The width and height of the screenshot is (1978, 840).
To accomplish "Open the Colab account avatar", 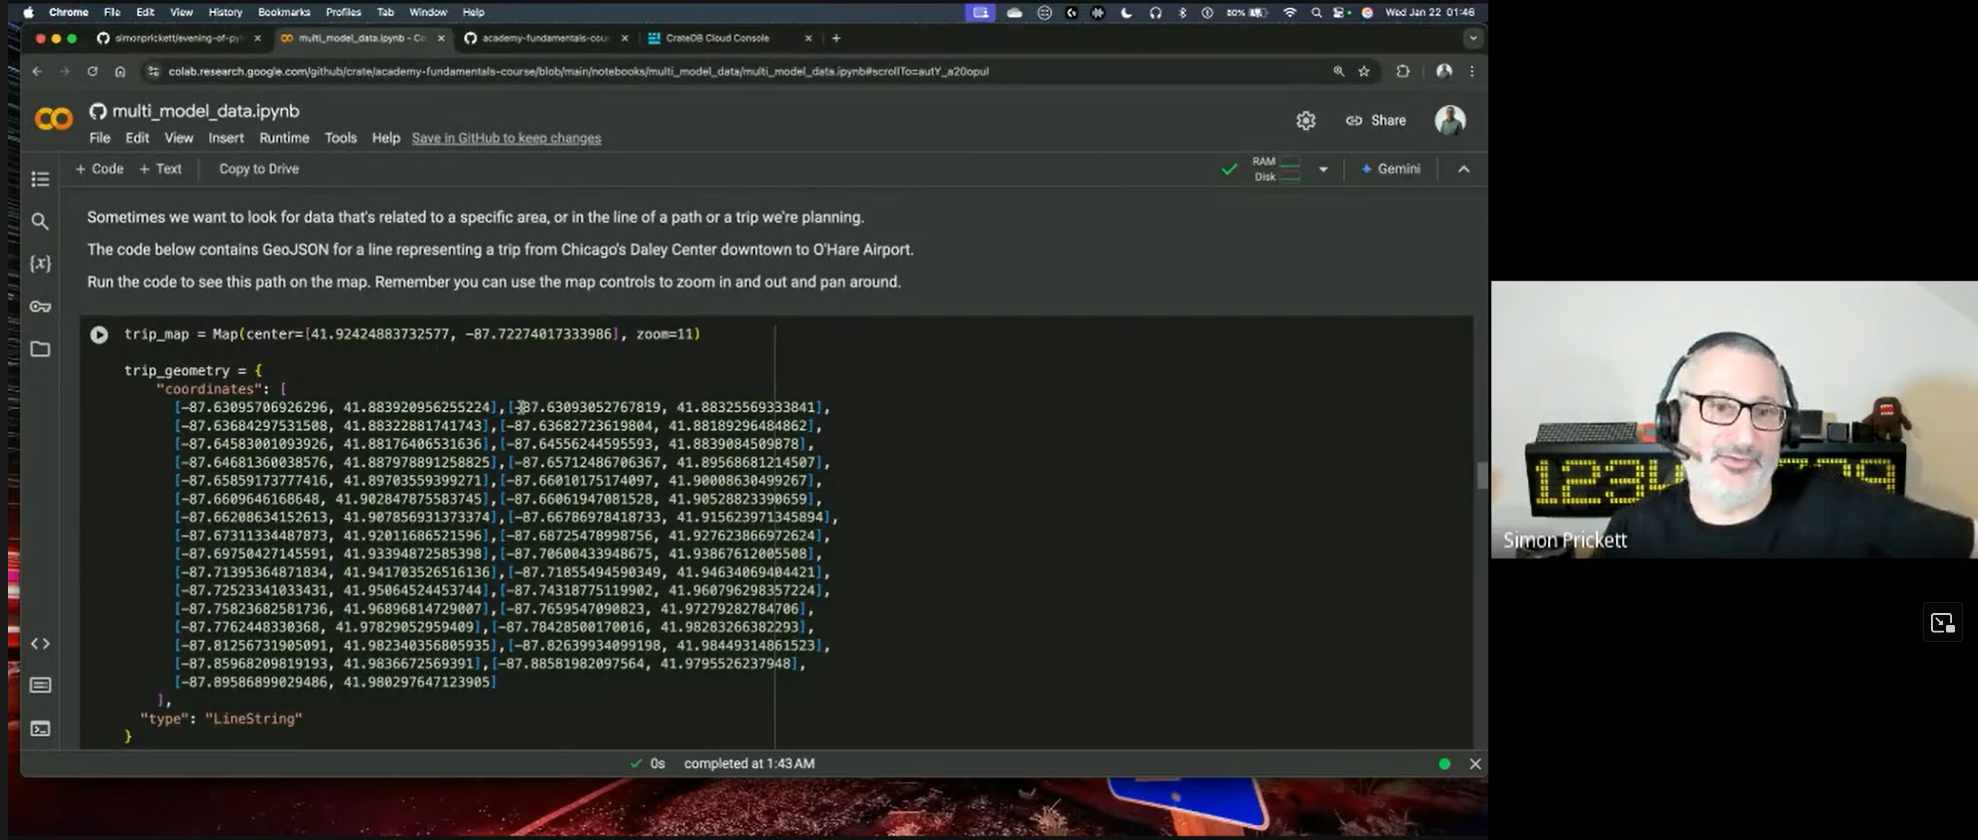I will 1450,120.
